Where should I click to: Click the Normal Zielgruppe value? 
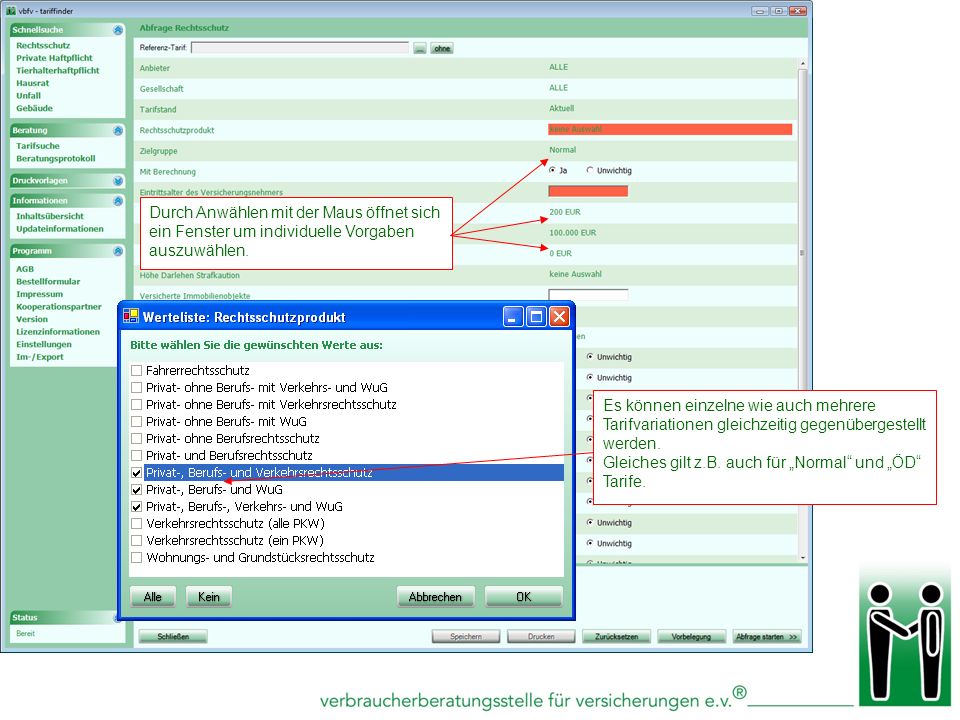[x=562, y=150]
